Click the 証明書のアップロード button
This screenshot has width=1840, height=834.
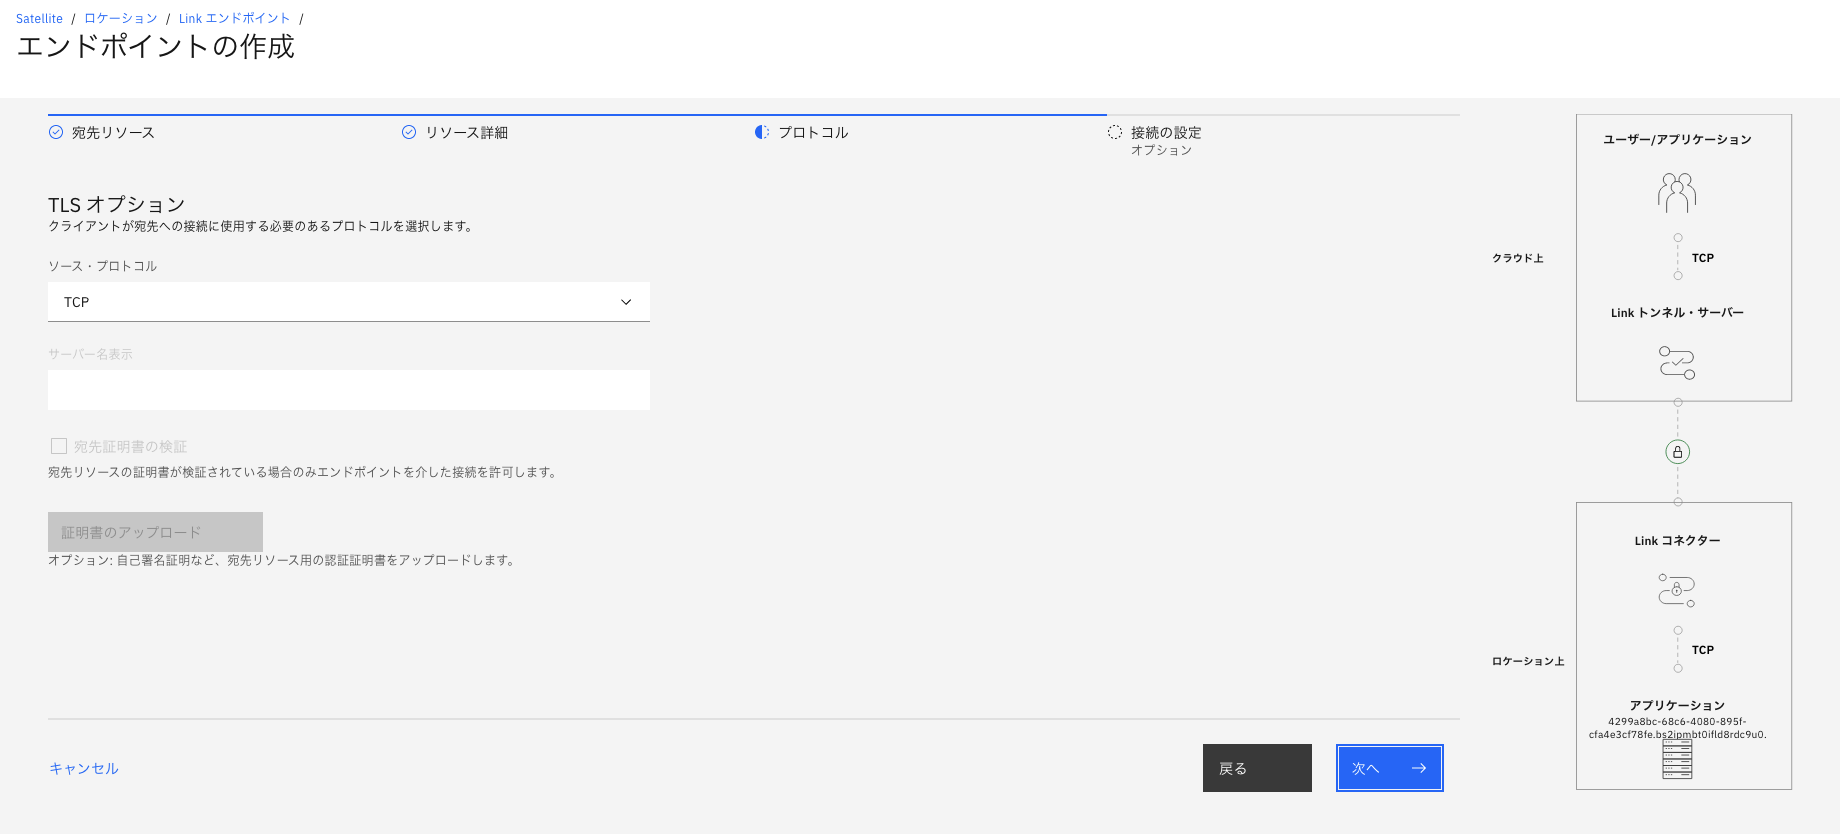[155, 532]
